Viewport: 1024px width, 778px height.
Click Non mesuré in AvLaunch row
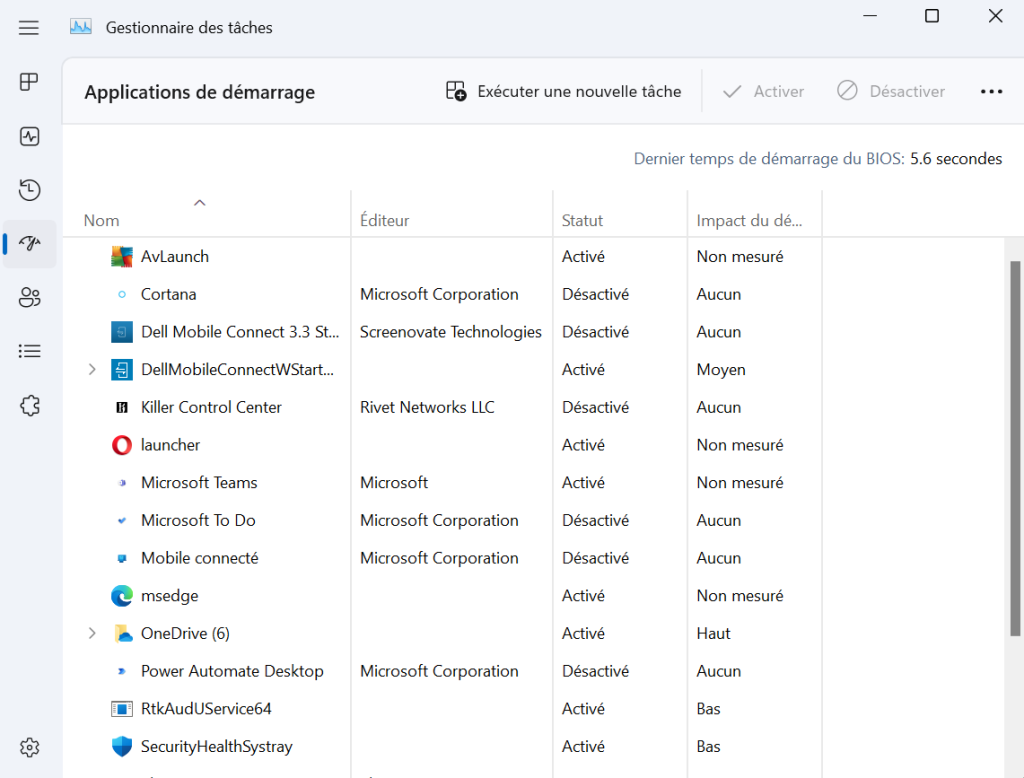[x=740, y=257]
